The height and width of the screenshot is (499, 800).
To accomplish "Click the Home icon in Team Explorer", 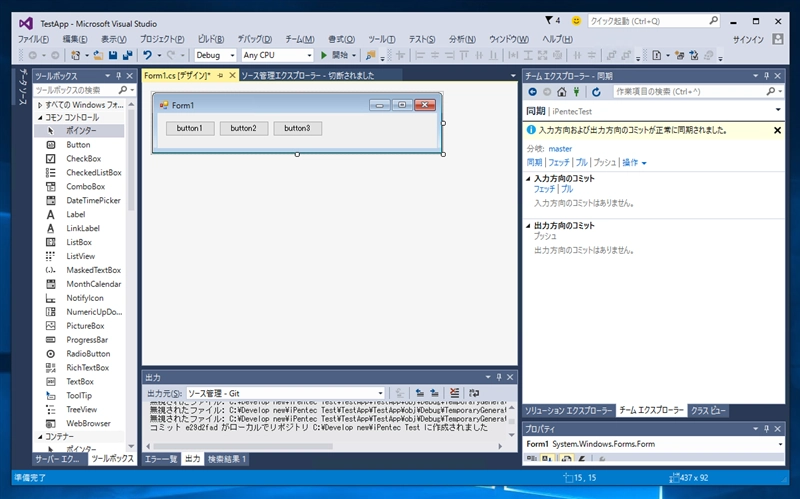I will tap(562, 92).
